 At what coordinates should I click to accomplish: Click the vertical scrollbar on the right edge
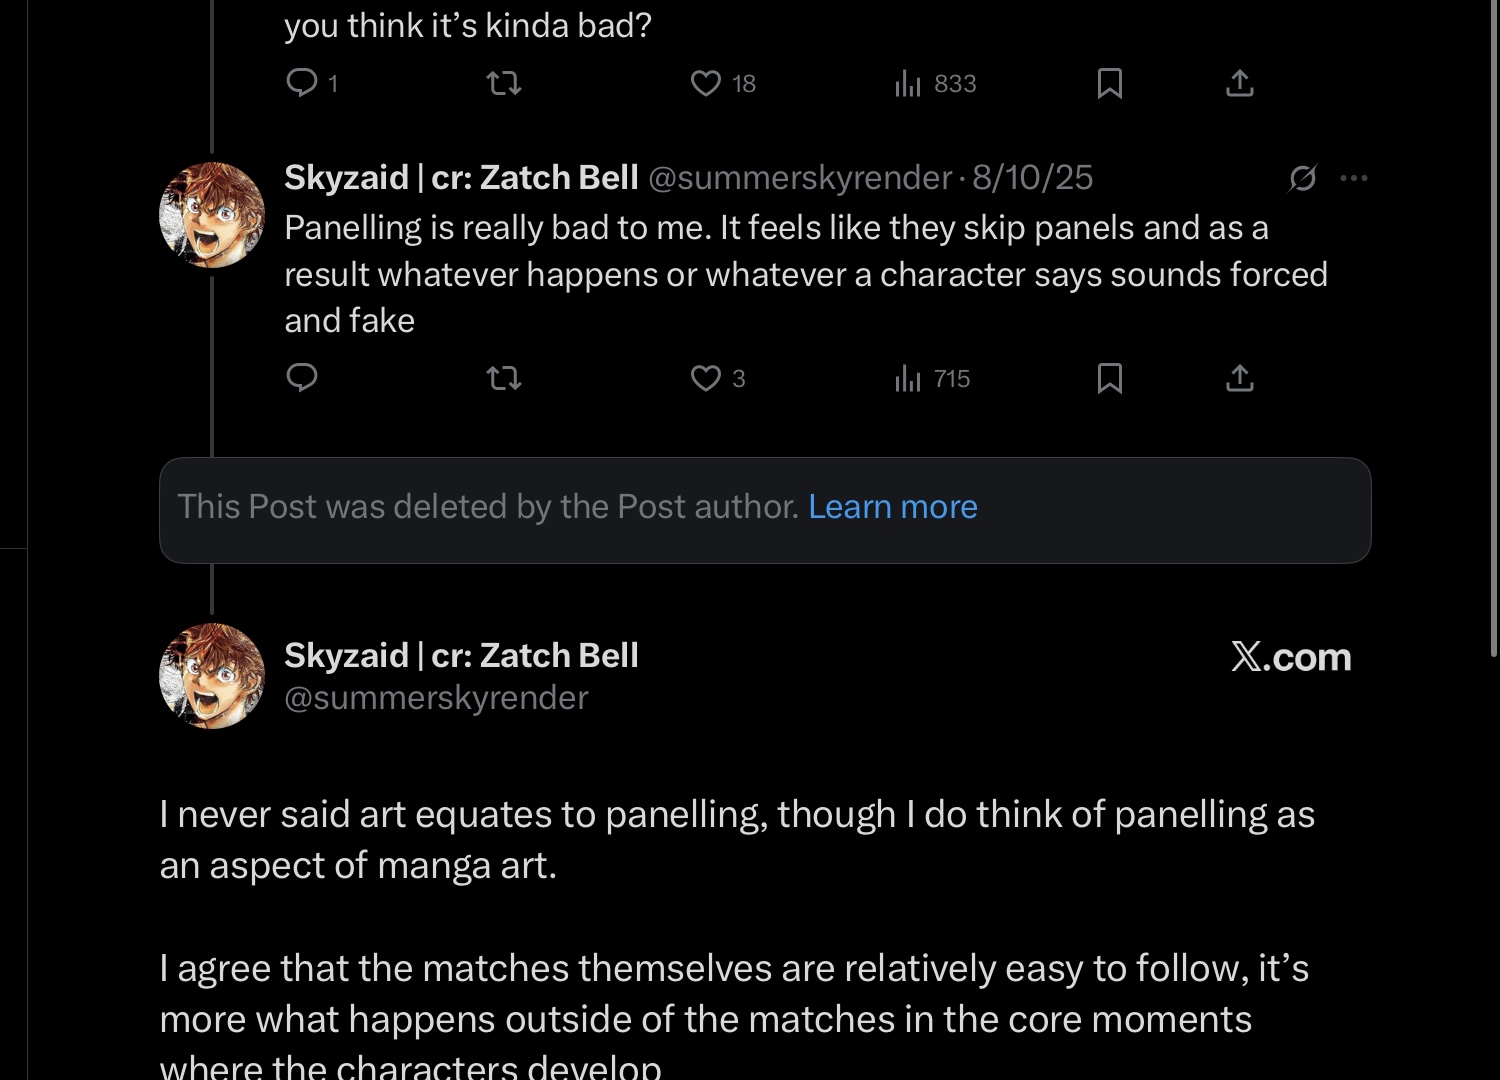click(1494, 330)
